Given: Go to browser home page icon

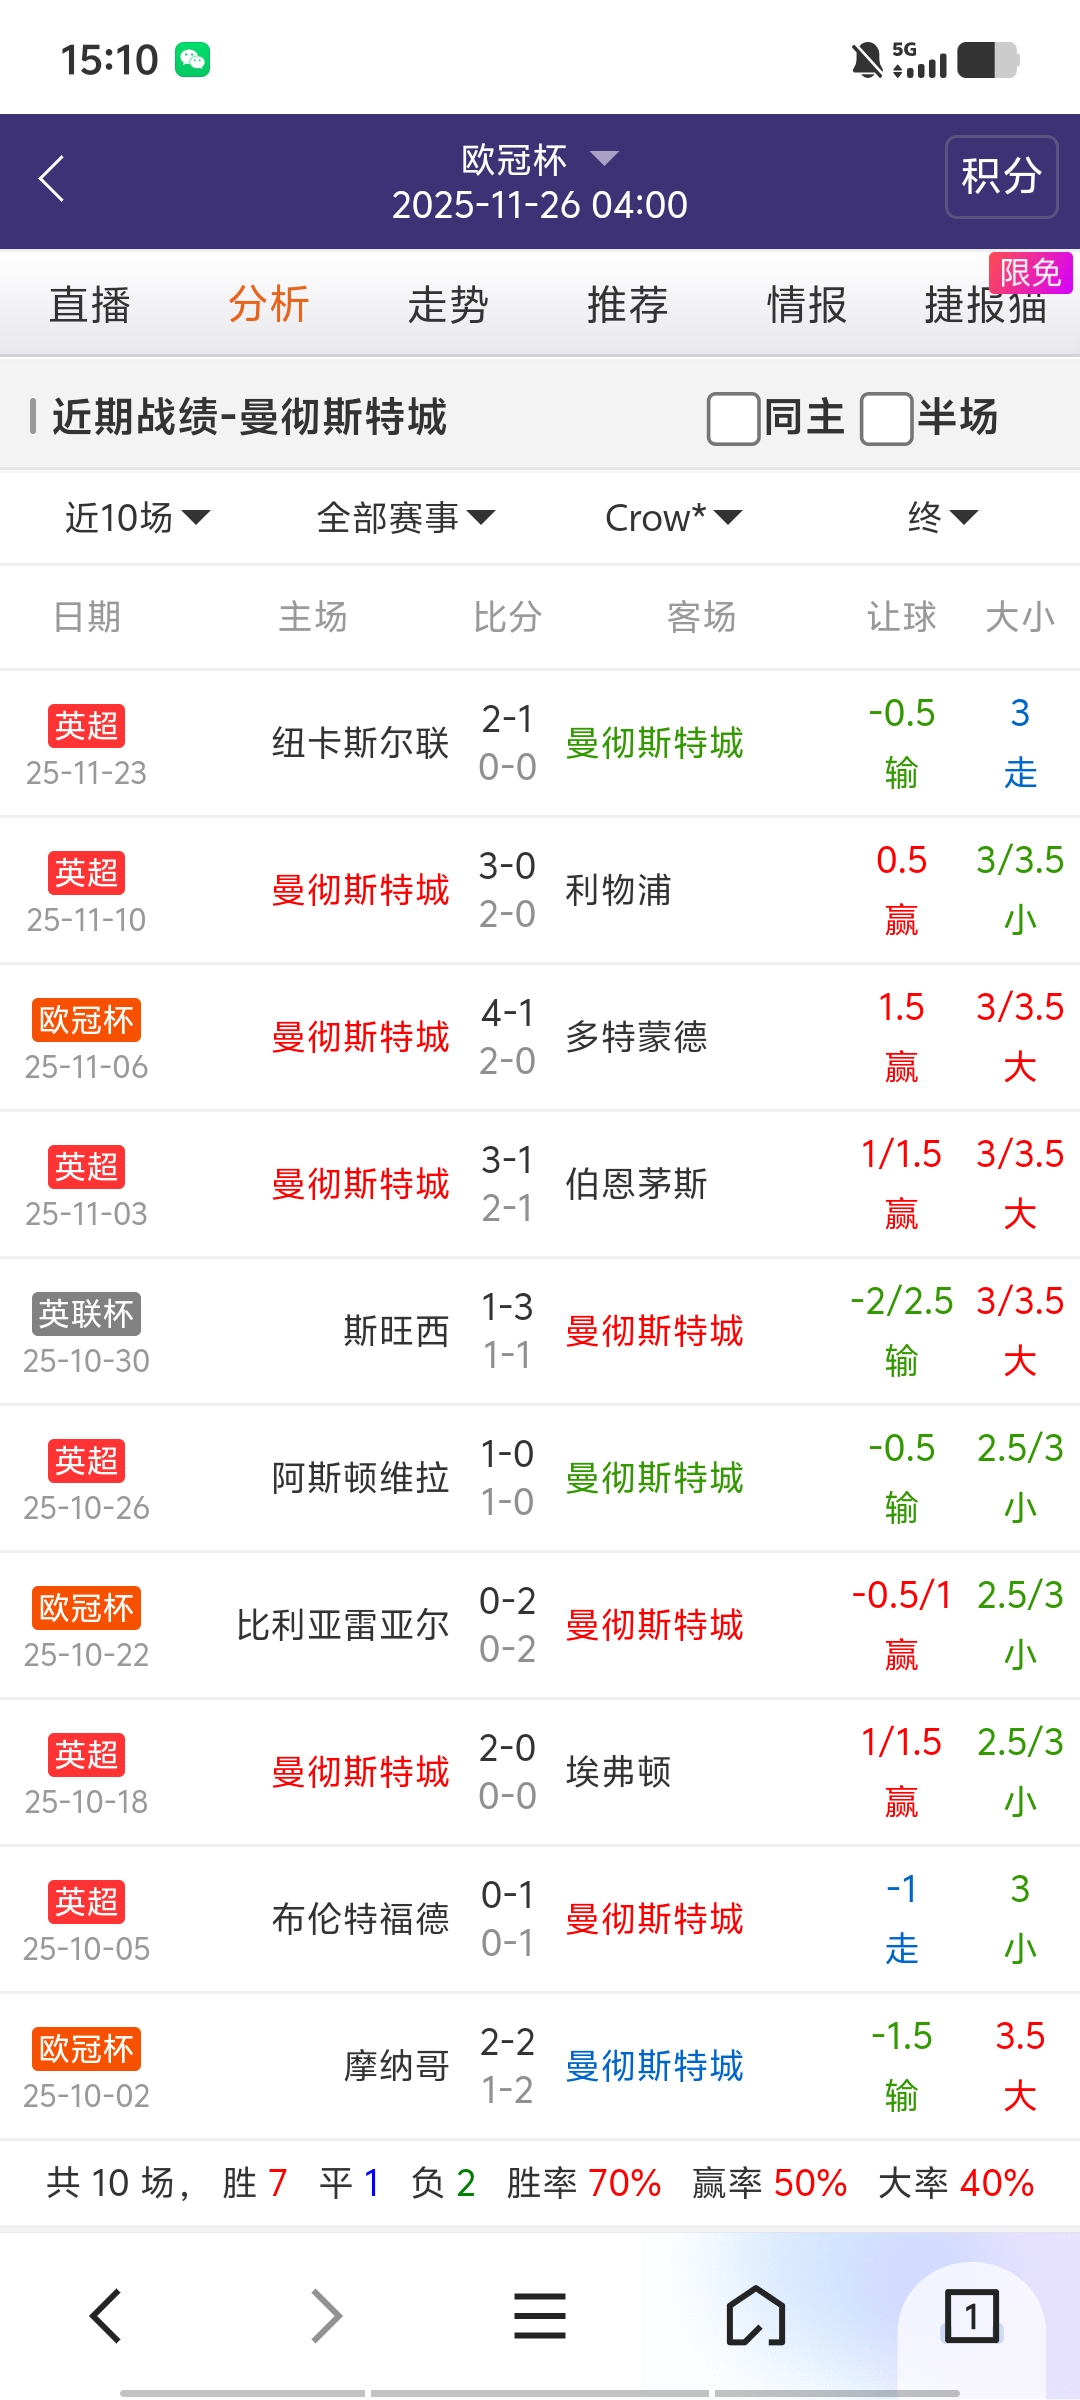Looking at the screenshot, I should (755, 2316).
